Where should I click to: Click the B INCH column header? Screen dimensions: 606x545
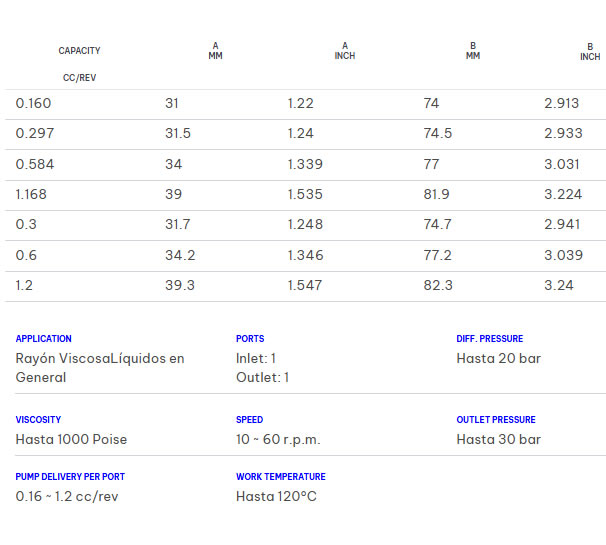coord(590,51)
